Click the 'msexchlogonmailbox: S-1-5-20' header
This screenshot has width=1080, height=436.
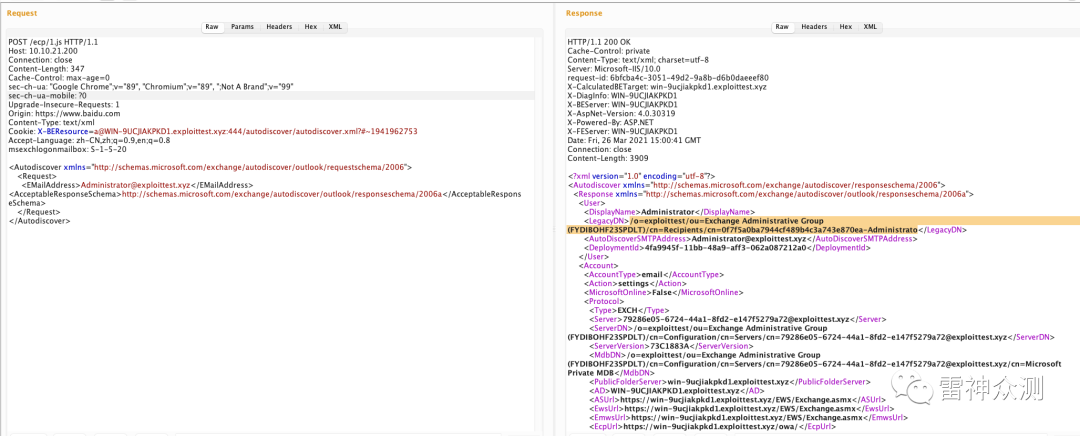point(68,149)
